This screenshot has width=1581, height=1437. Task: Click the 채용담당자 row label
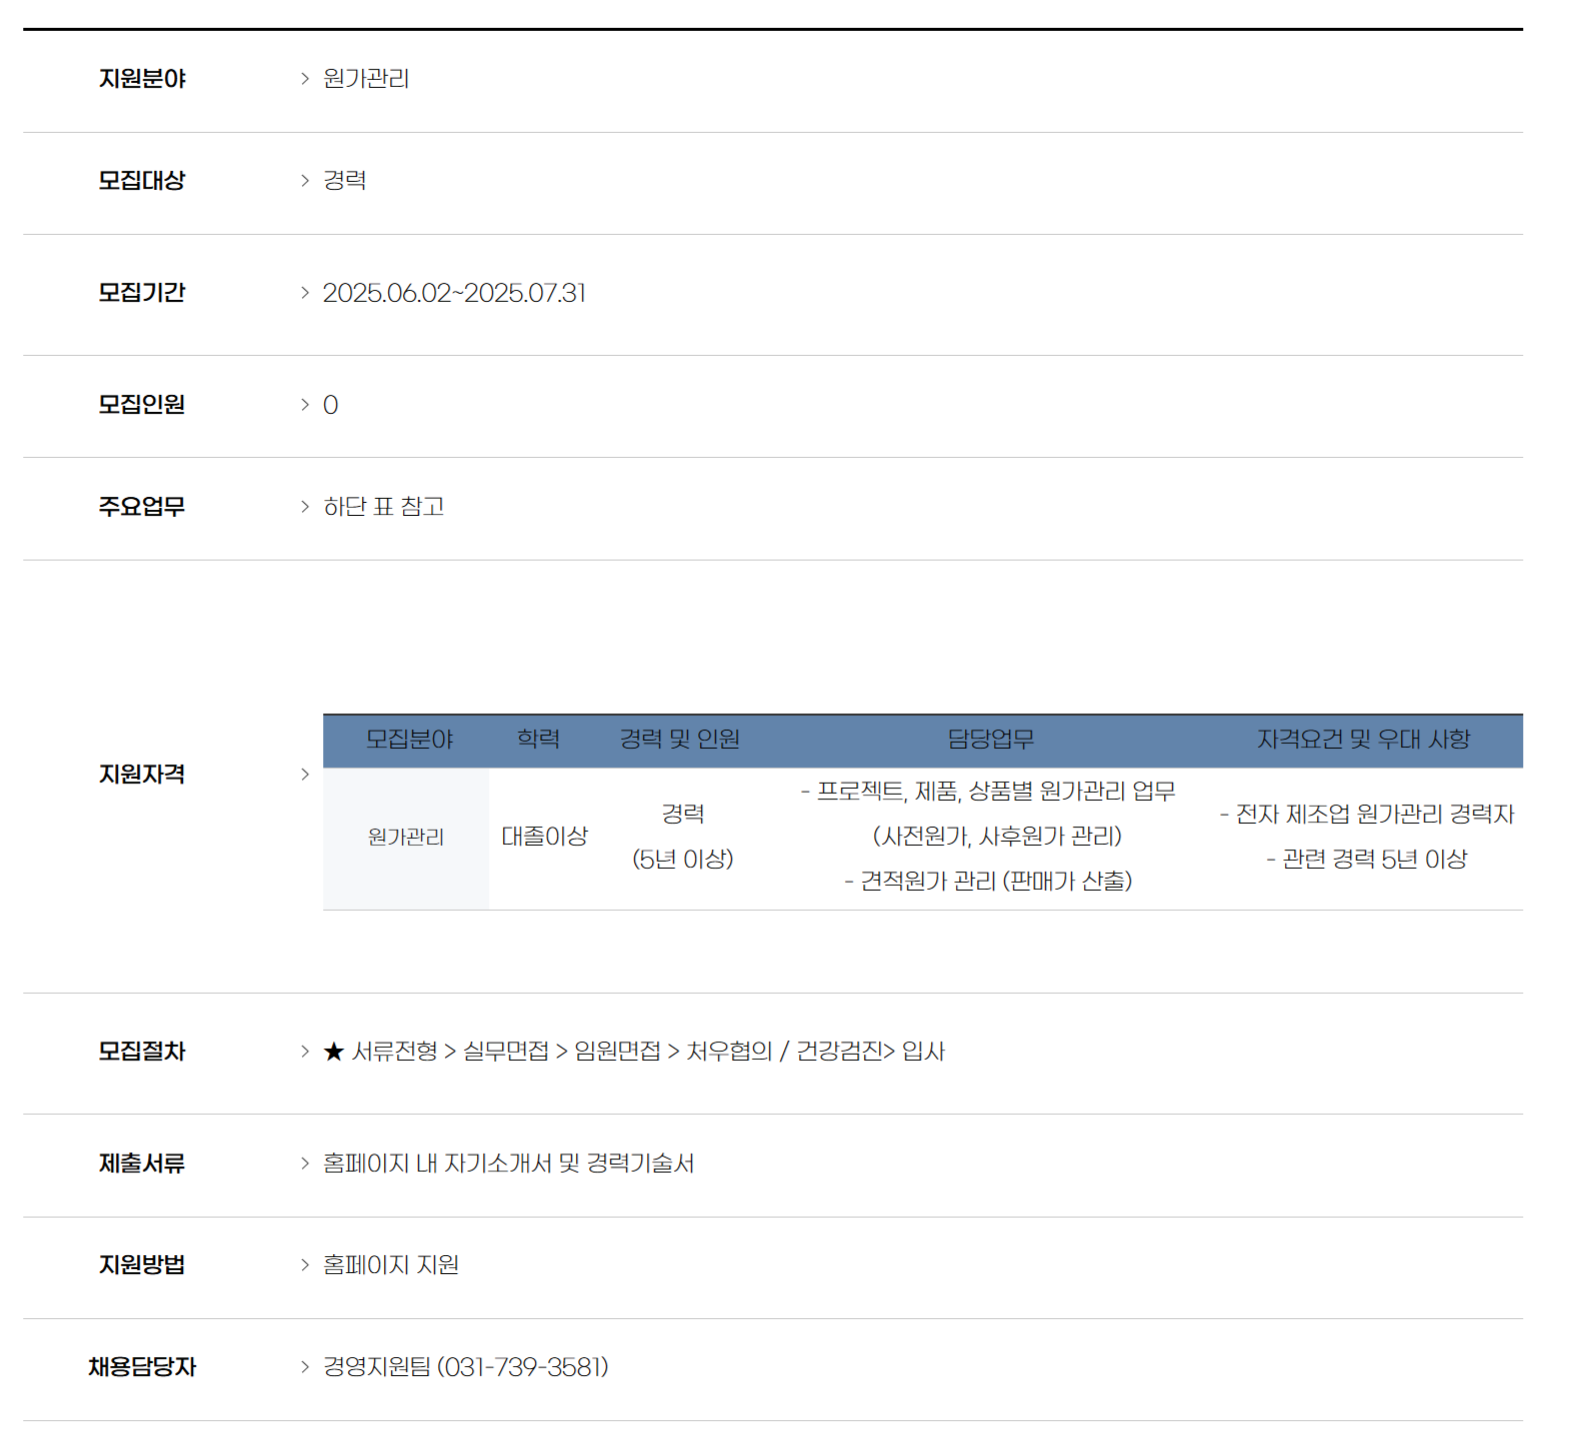coord(142,1368)
